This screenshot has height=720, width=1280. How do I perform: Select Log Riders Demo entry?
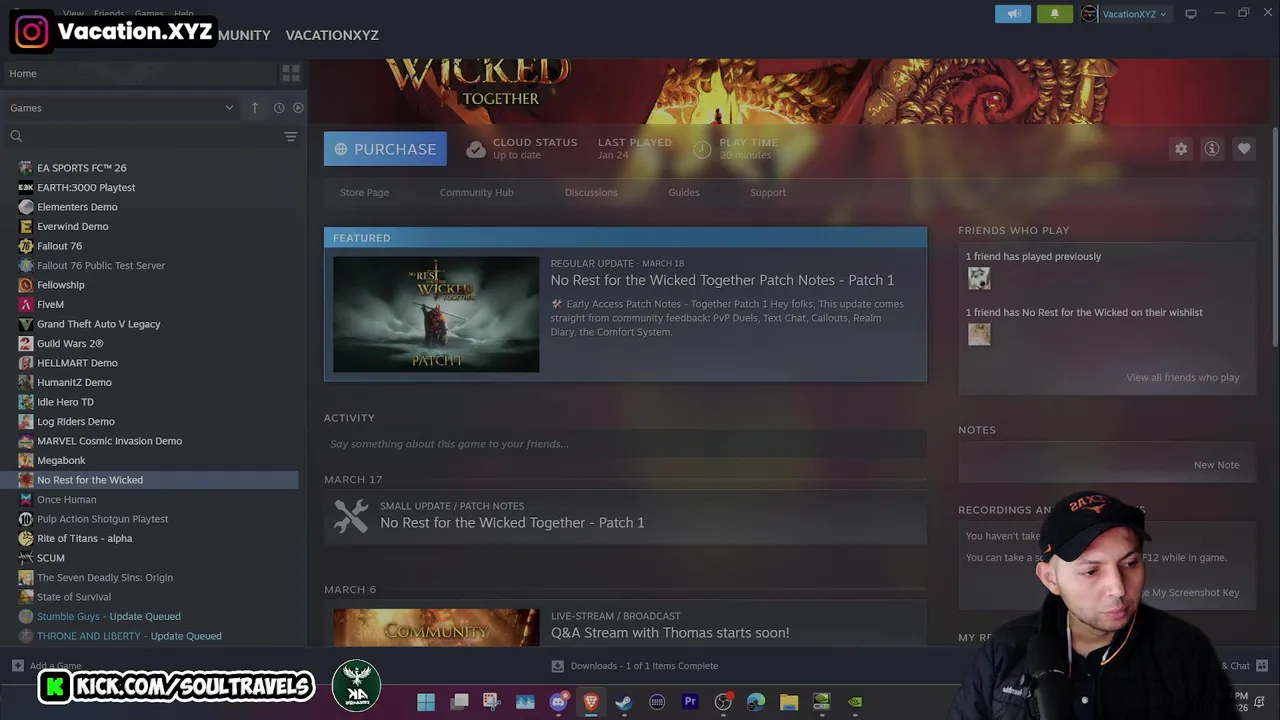75,421
